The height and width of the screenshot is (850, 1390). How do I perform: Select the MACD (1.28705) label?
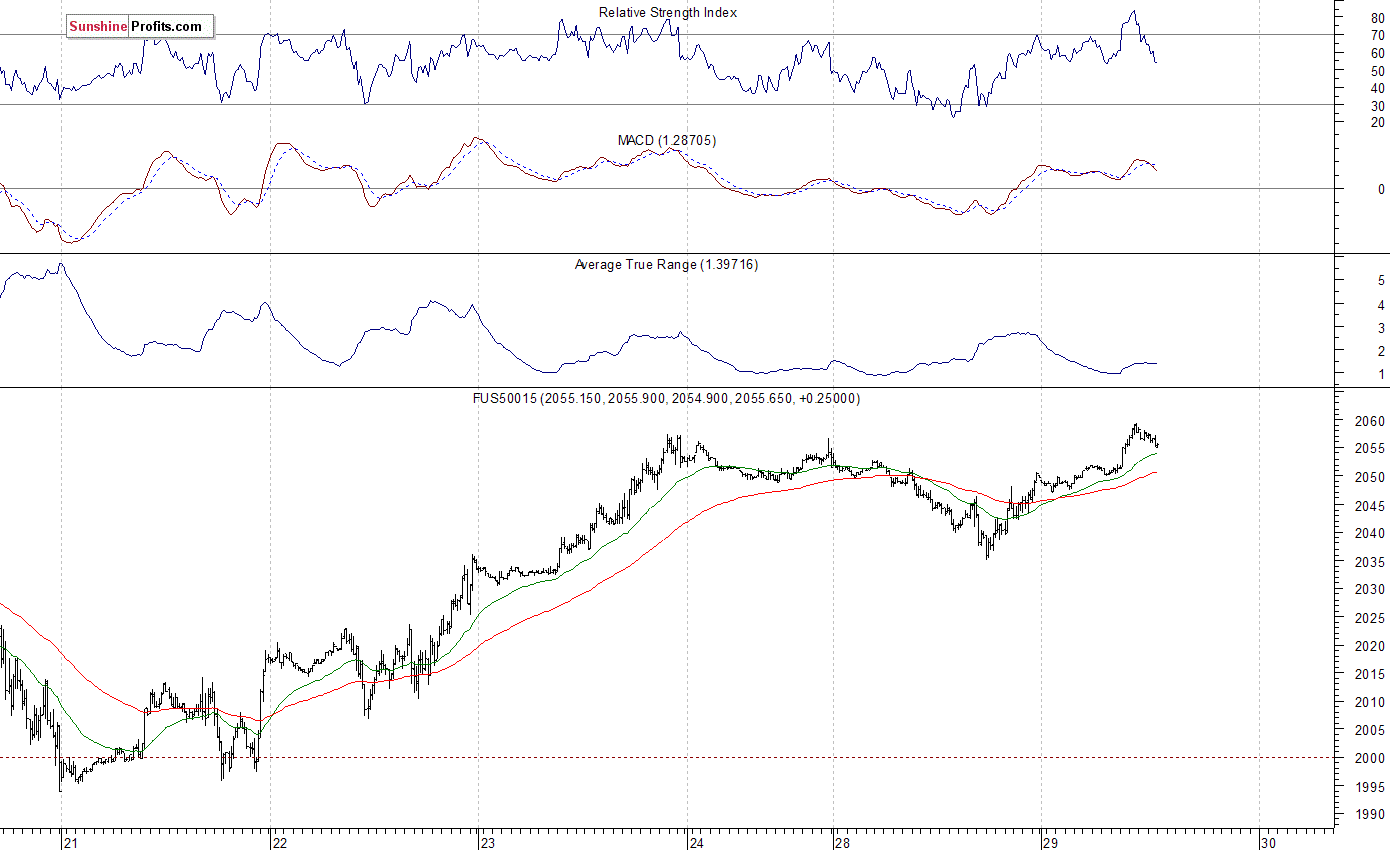tap(666, 140)
